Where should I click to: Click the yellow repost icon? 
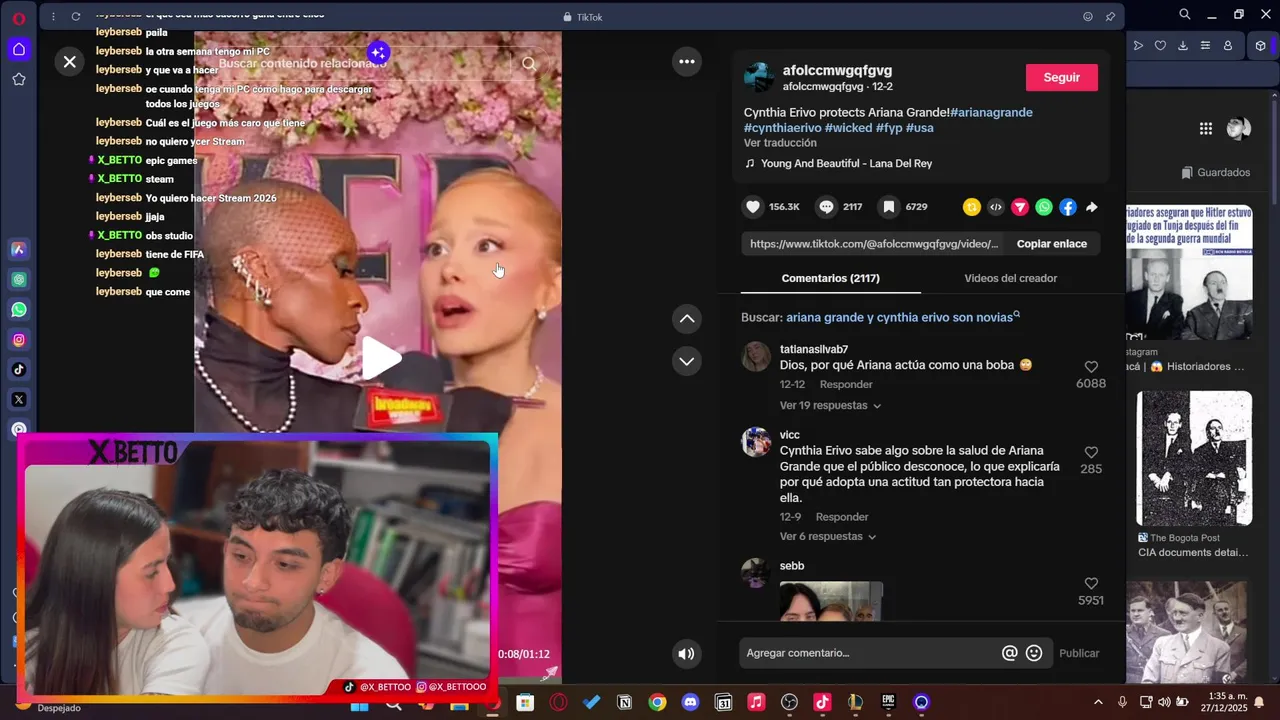pos(971,207)
